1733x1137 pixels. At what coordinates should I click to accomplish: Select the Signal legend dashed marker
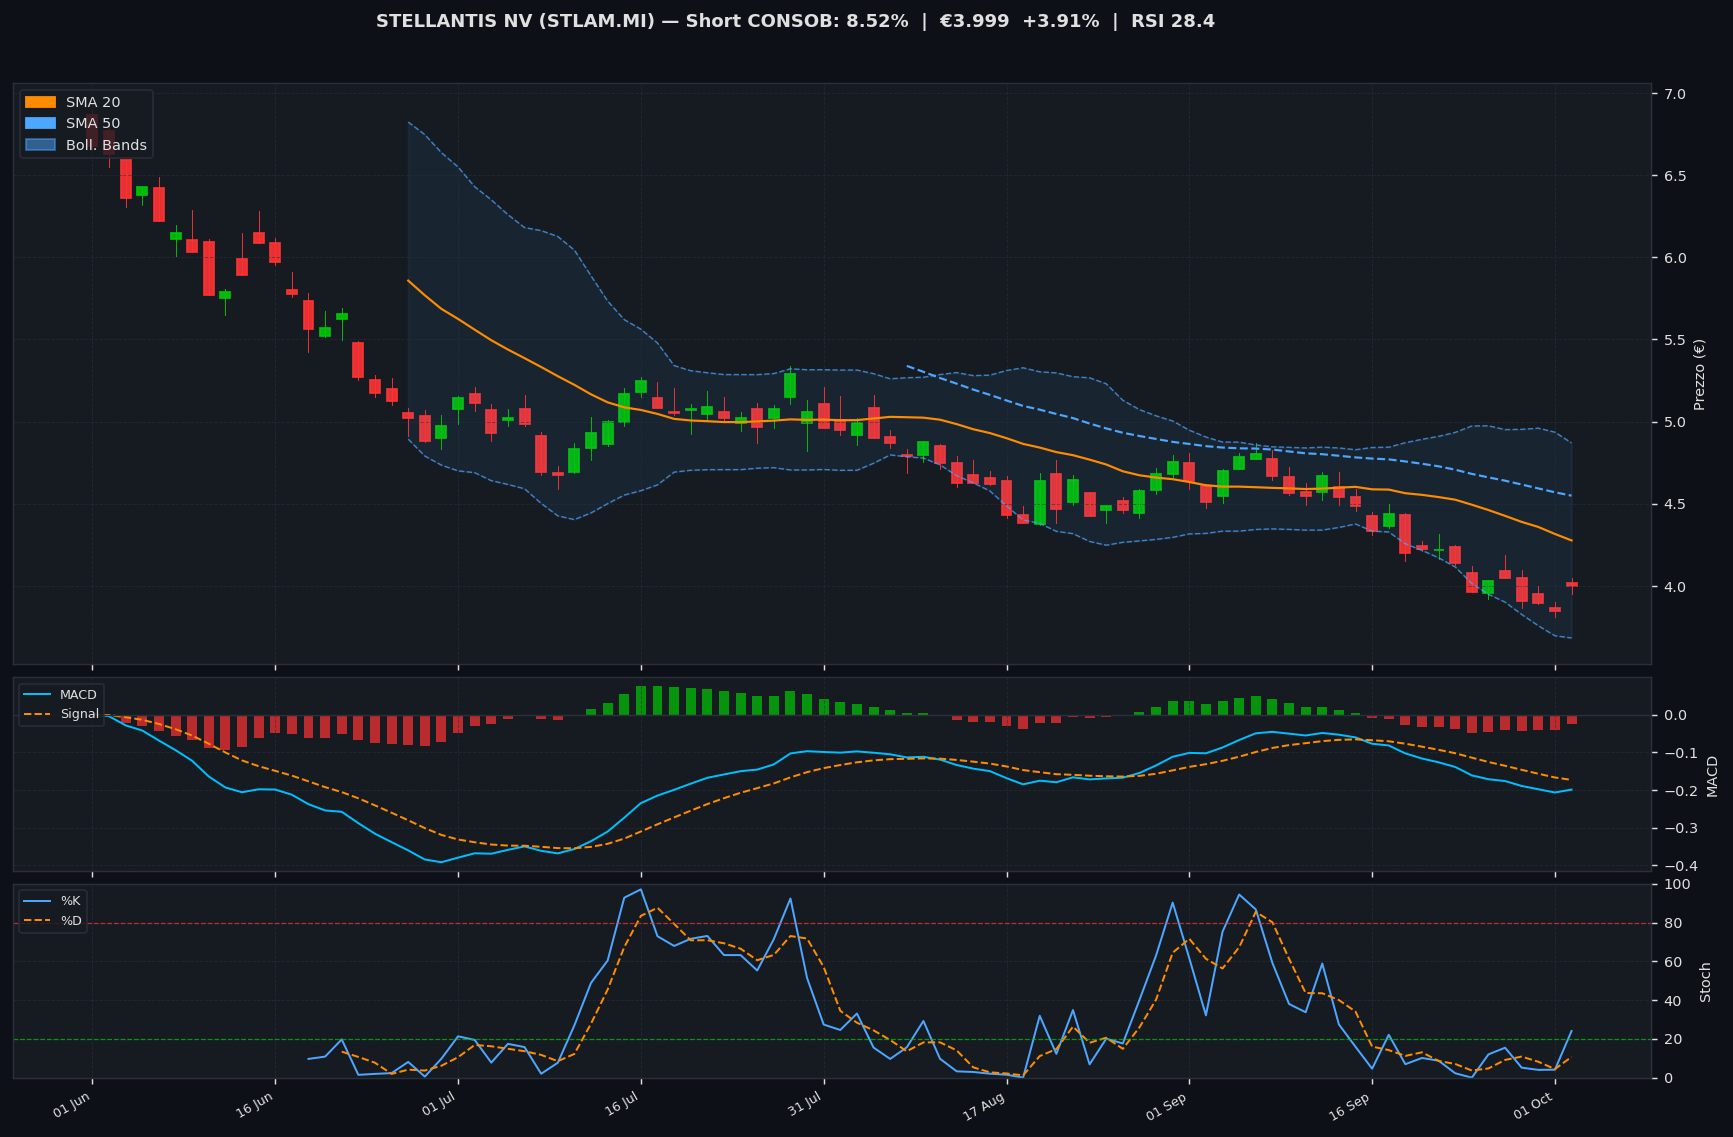pyautogui.click(x=38, y=714)
